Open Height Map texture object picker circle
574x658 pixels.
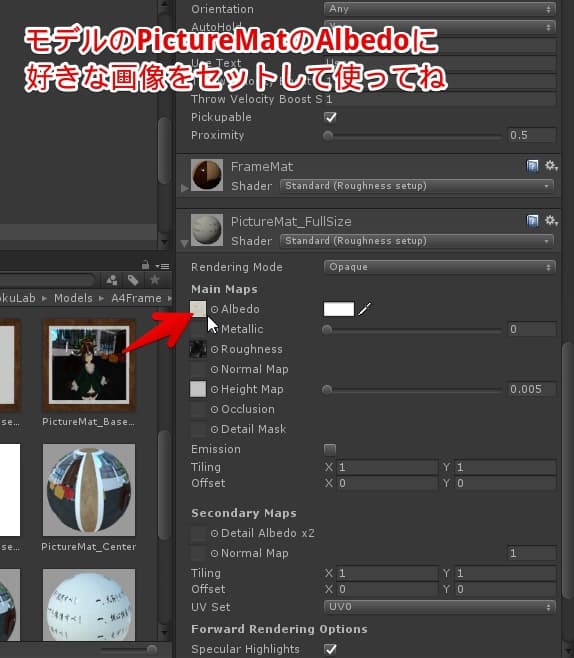pyautogui.click(x=214, y=389)
